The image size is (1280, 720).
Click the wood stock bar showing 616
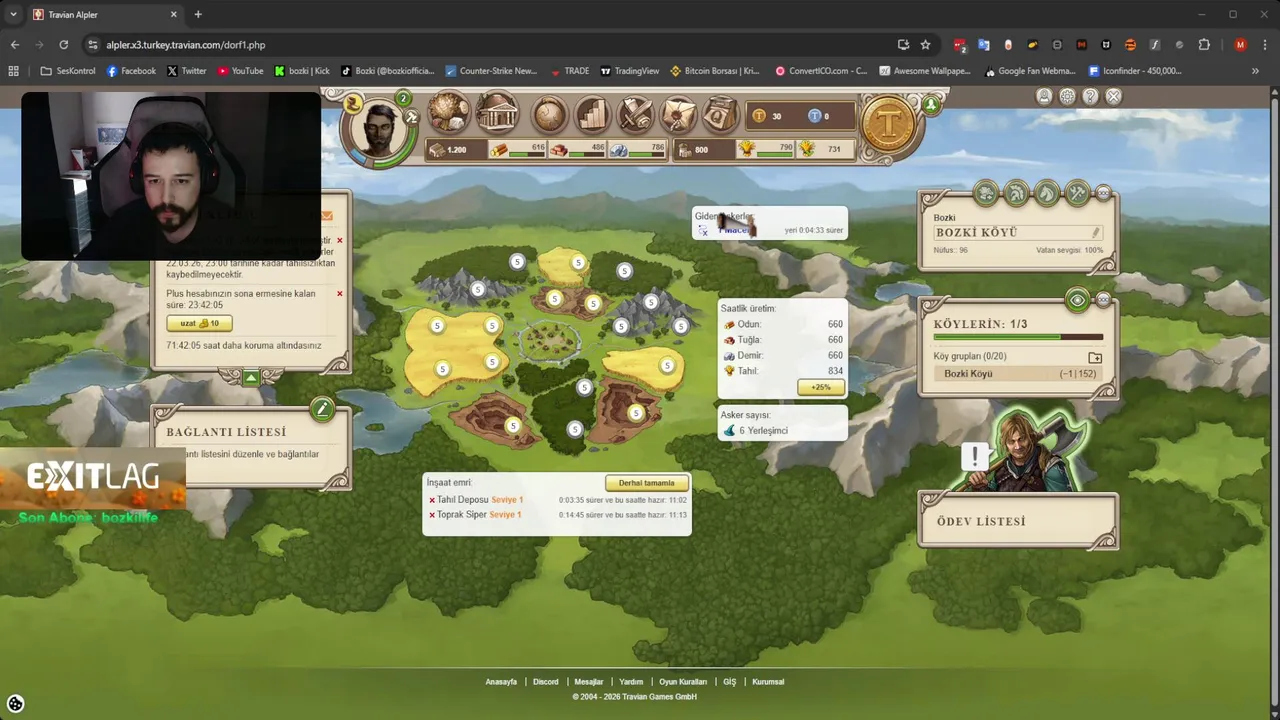[x=516, y=149]
